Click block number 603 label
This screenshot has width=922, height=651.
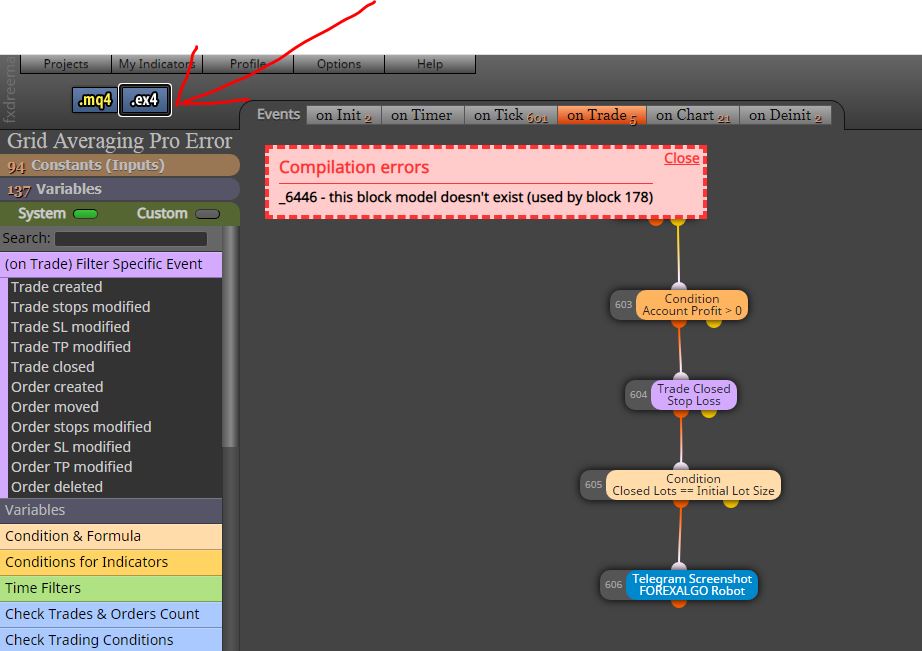[x=623, y=305]
